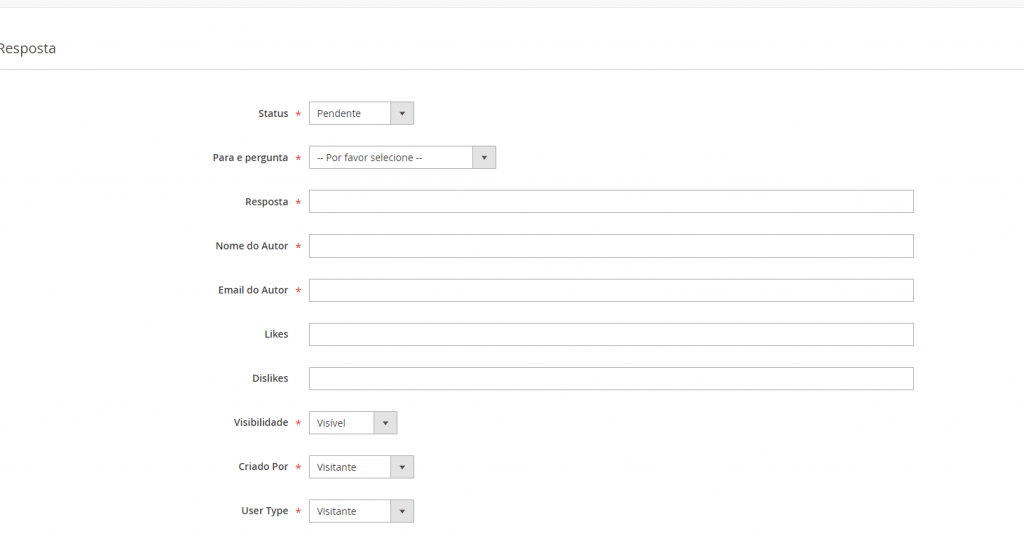Select the Email do Autor input

(611, 290)
